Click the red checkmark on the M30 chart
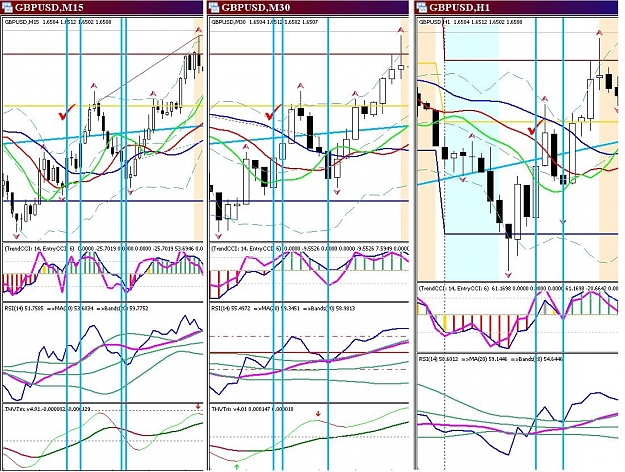The width and height of the screenshot is (625, 472). point(273,112)
